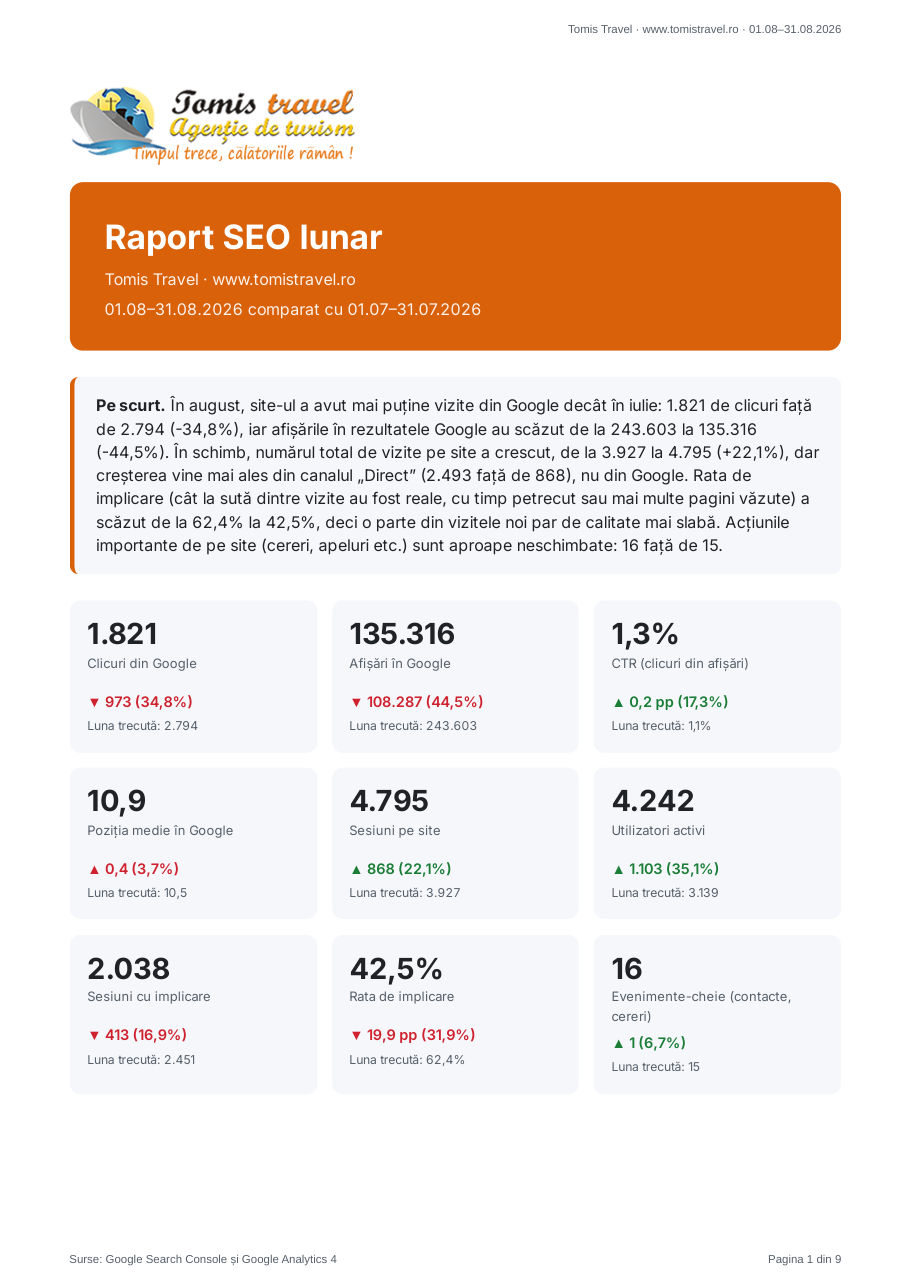Click the '▲ 0,4 (3,7%)' change value
This screenshot has height=1288, width=911.
[x=133, y=869]
